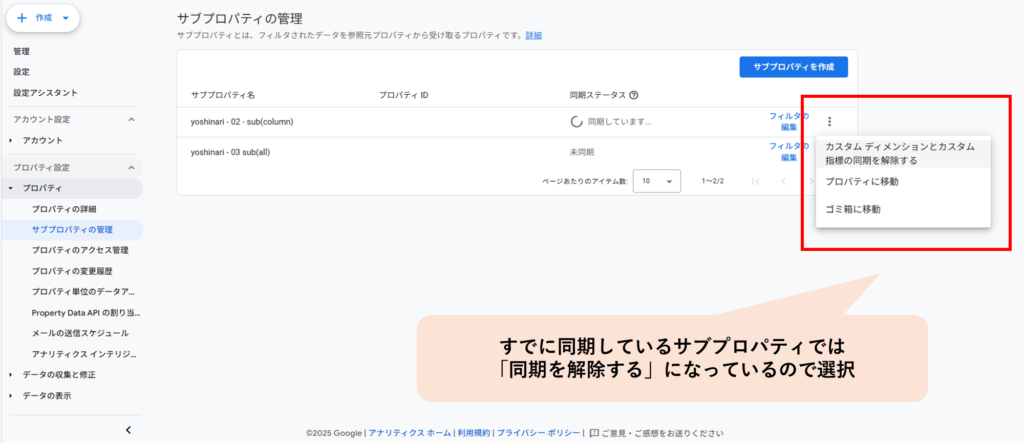The width and height of the screenshot is (1024, 443).
Task: Open the 作成 create dropdown button
Action: coord(42,18)
